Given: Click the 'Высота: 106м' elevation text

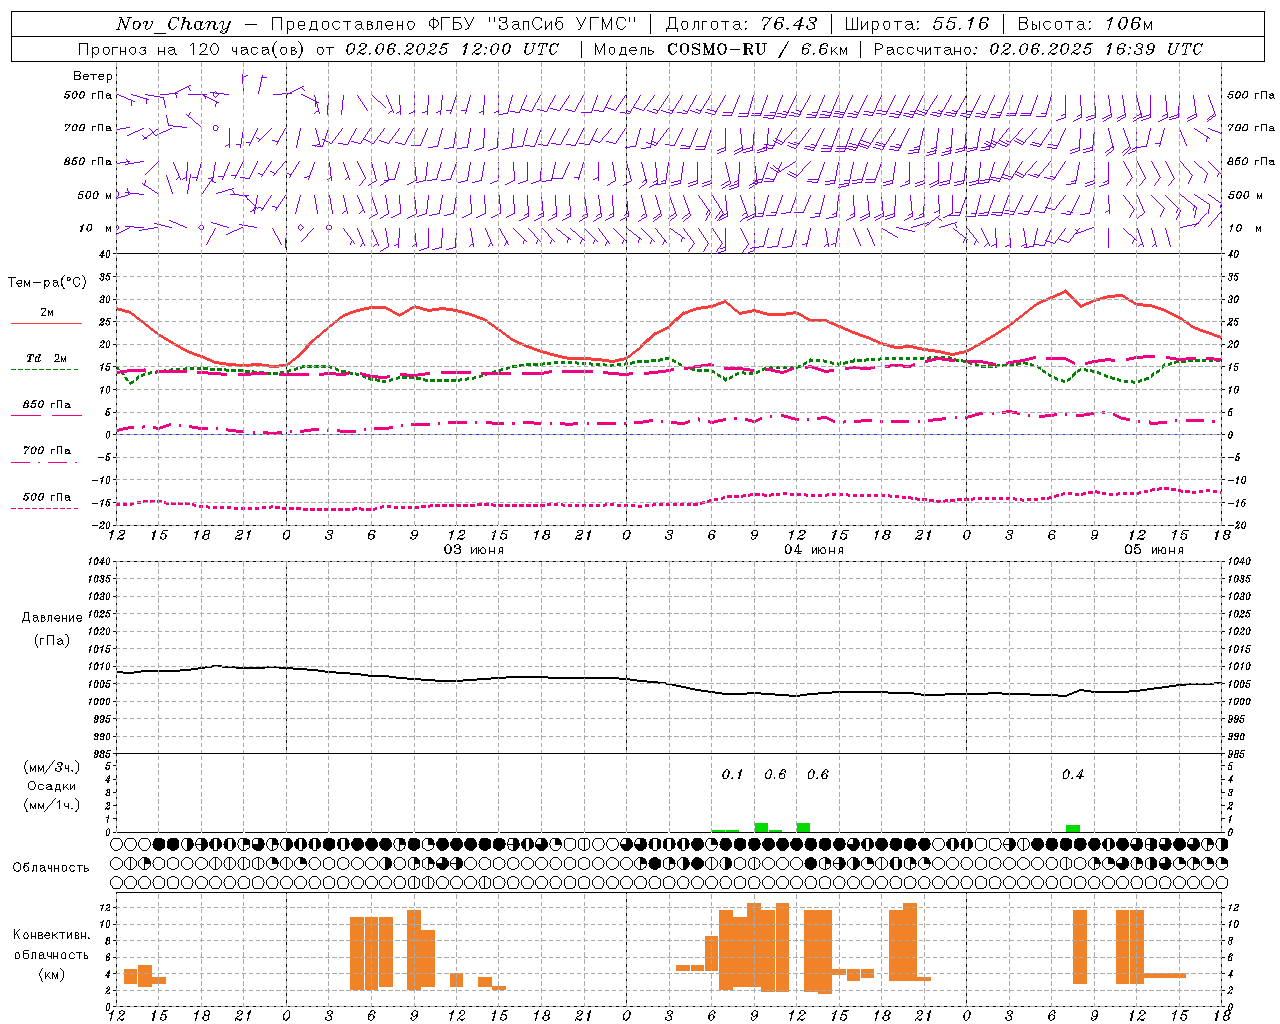Looking at the screenshot, I should point(1085,24).
